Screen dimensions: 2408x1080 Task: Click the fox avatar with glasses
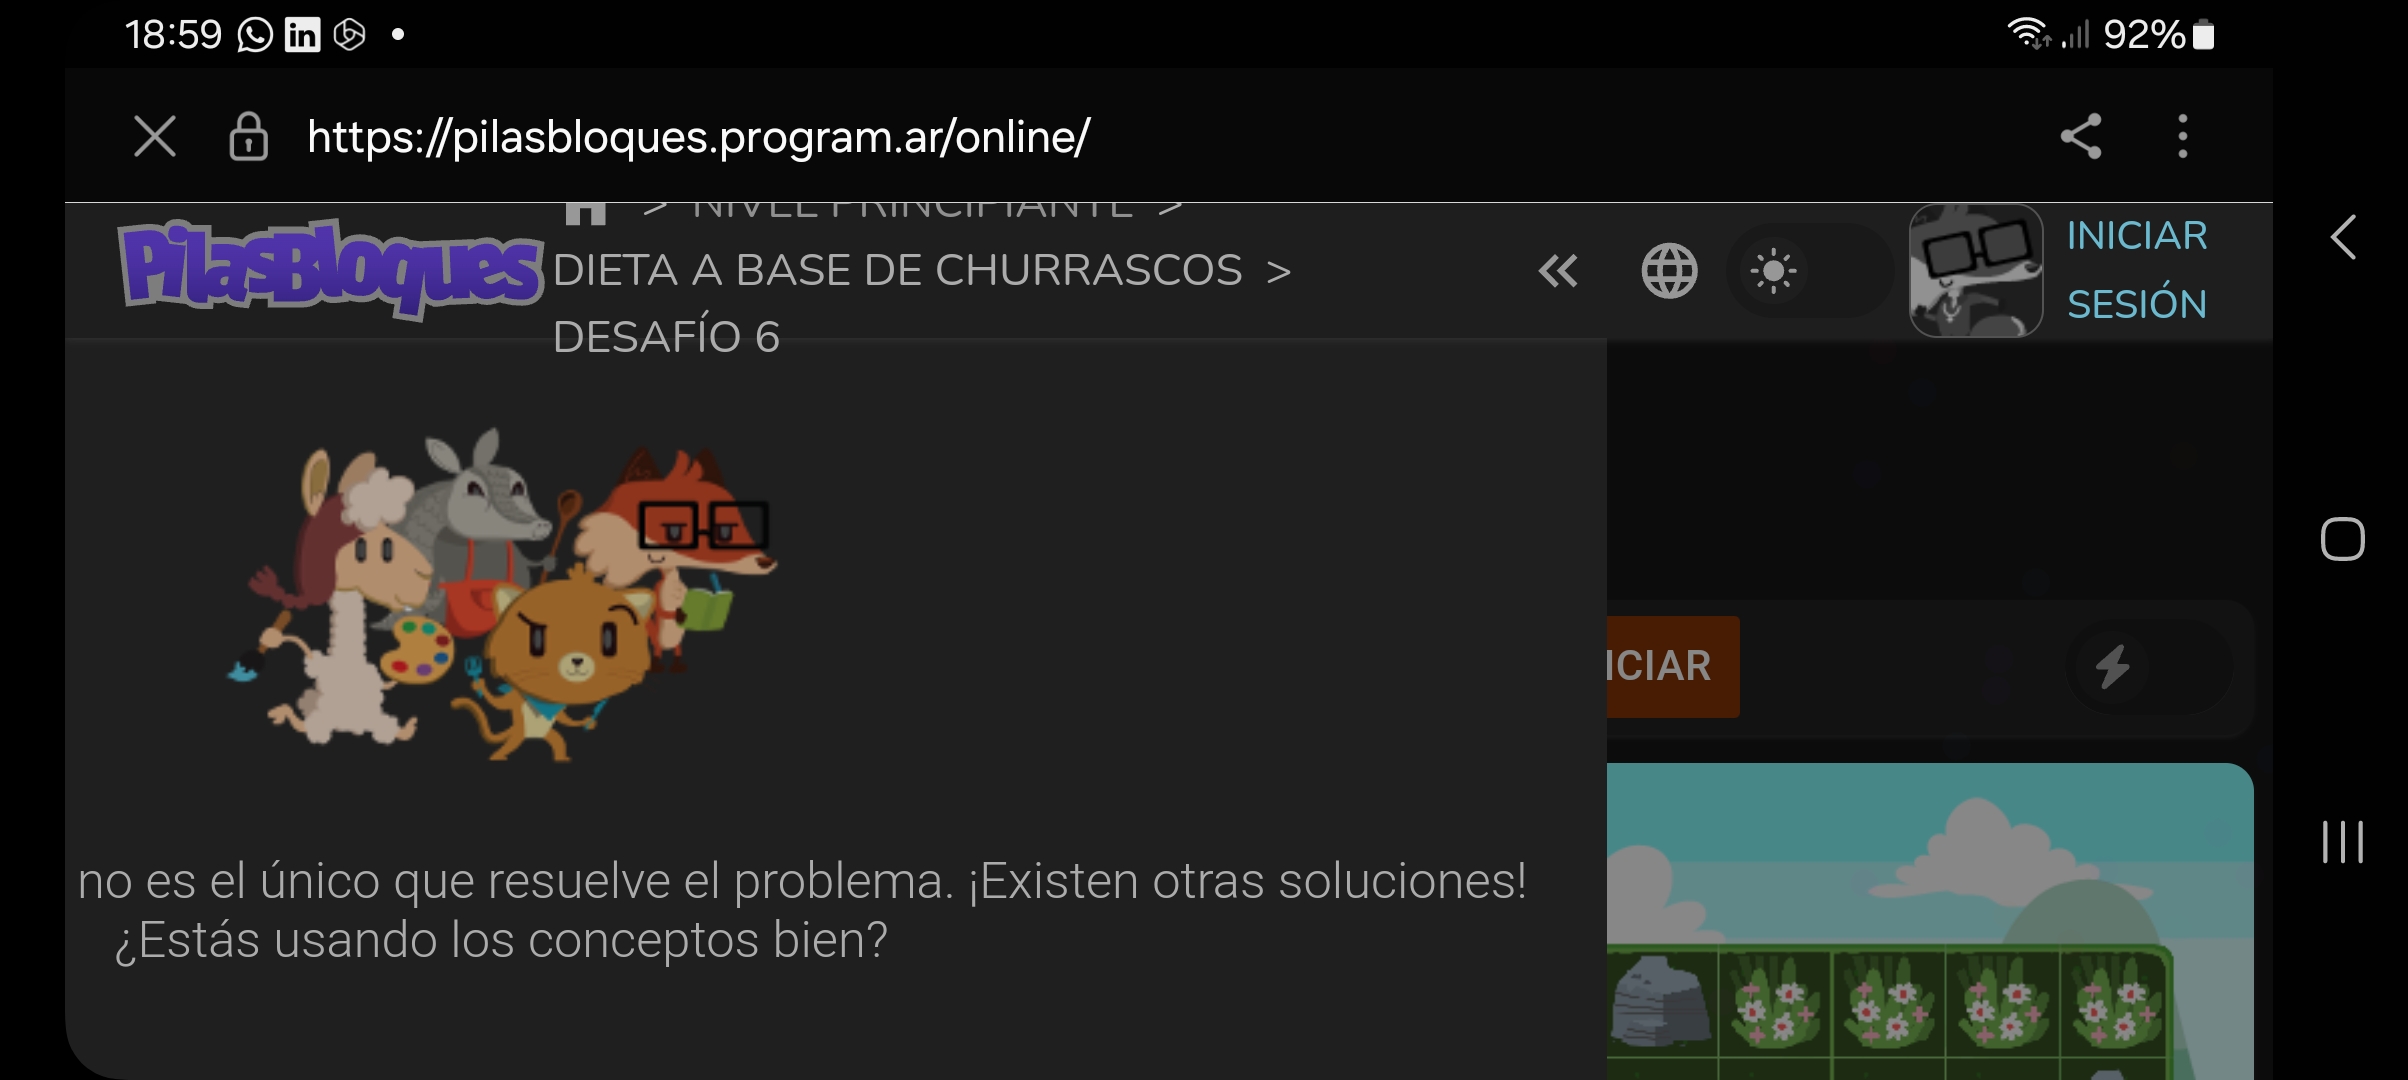(x=1975, y=270)
